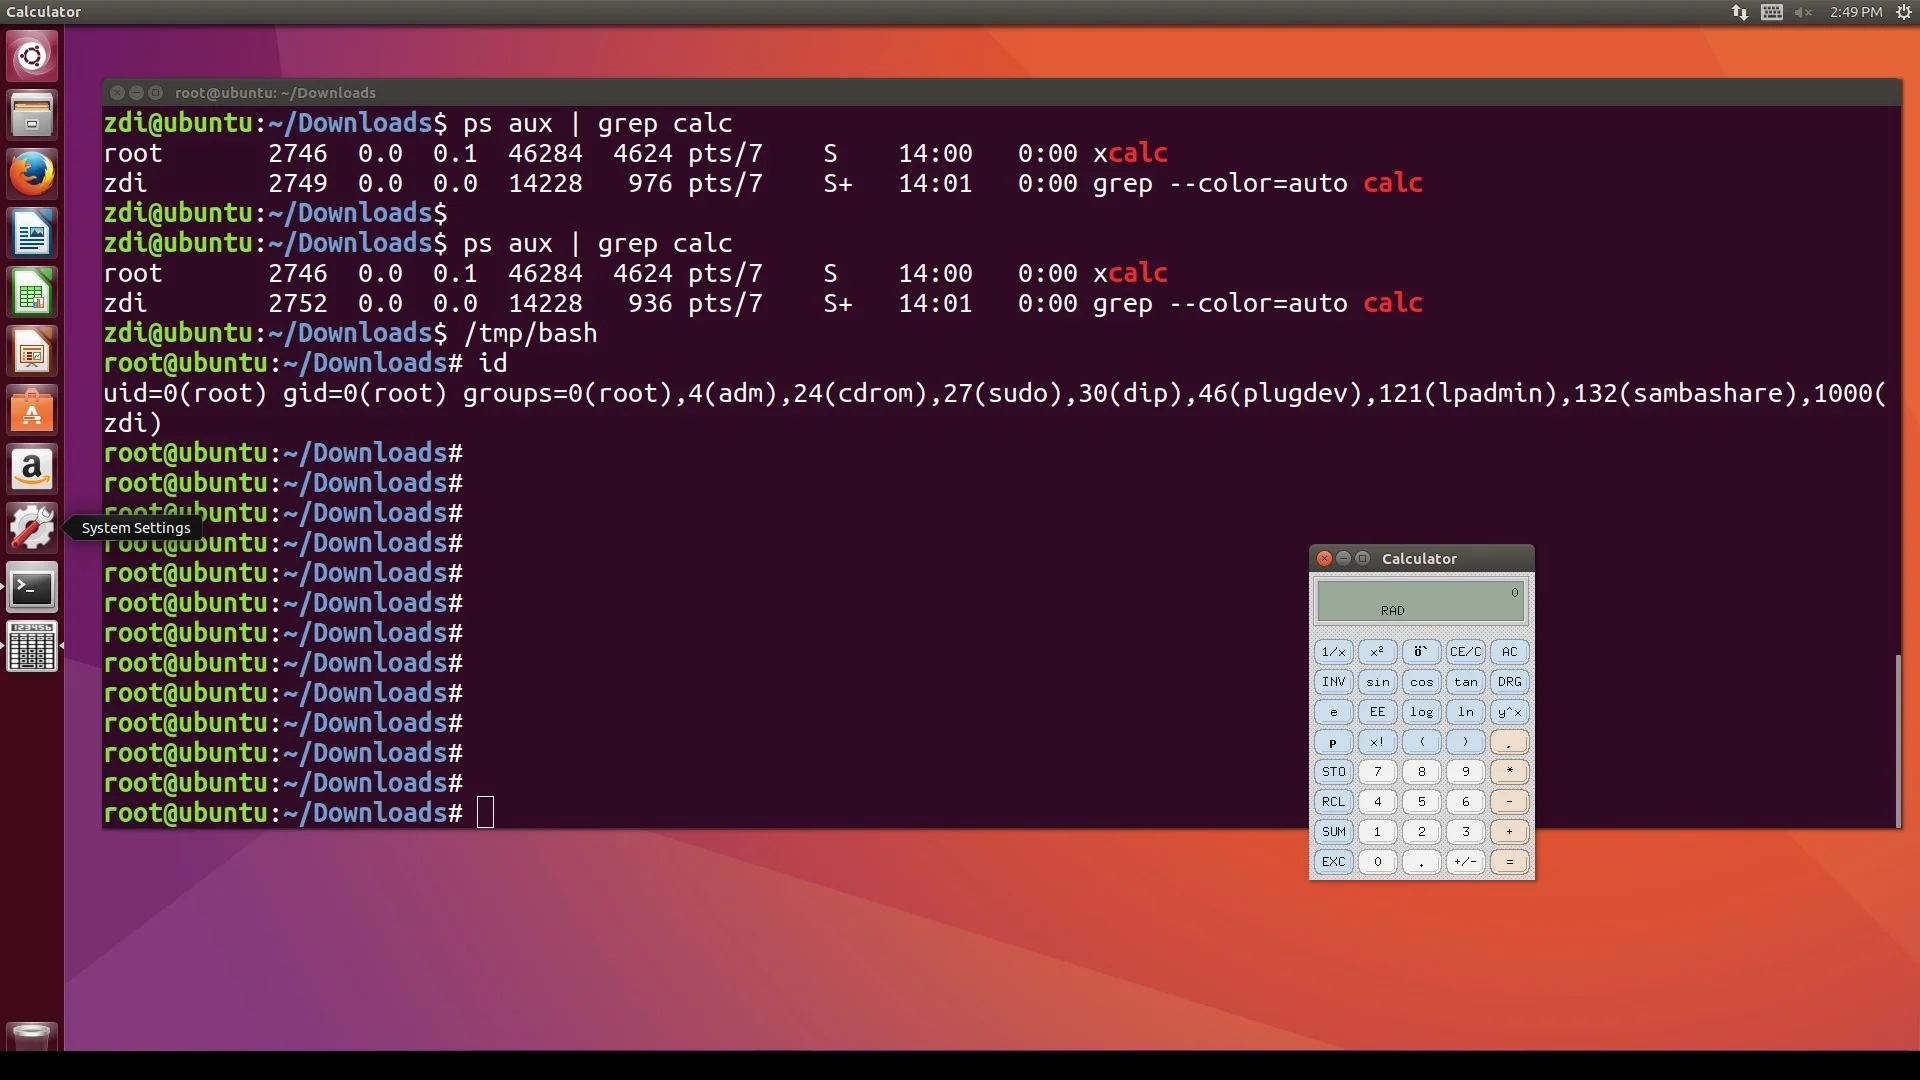Toggle the INV inverse key
The image size is (1920, 1080).
pyautogui.click(x=1334, y=682)
